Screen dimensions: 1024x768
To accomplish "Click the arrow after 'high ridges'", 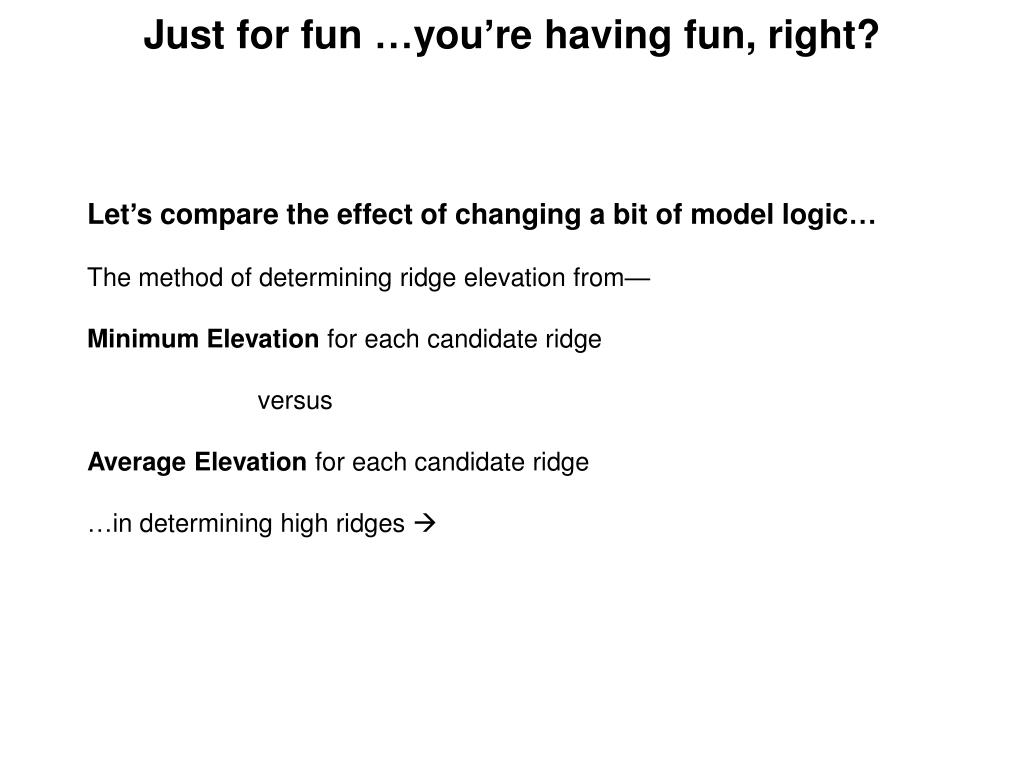I will 425,523.
